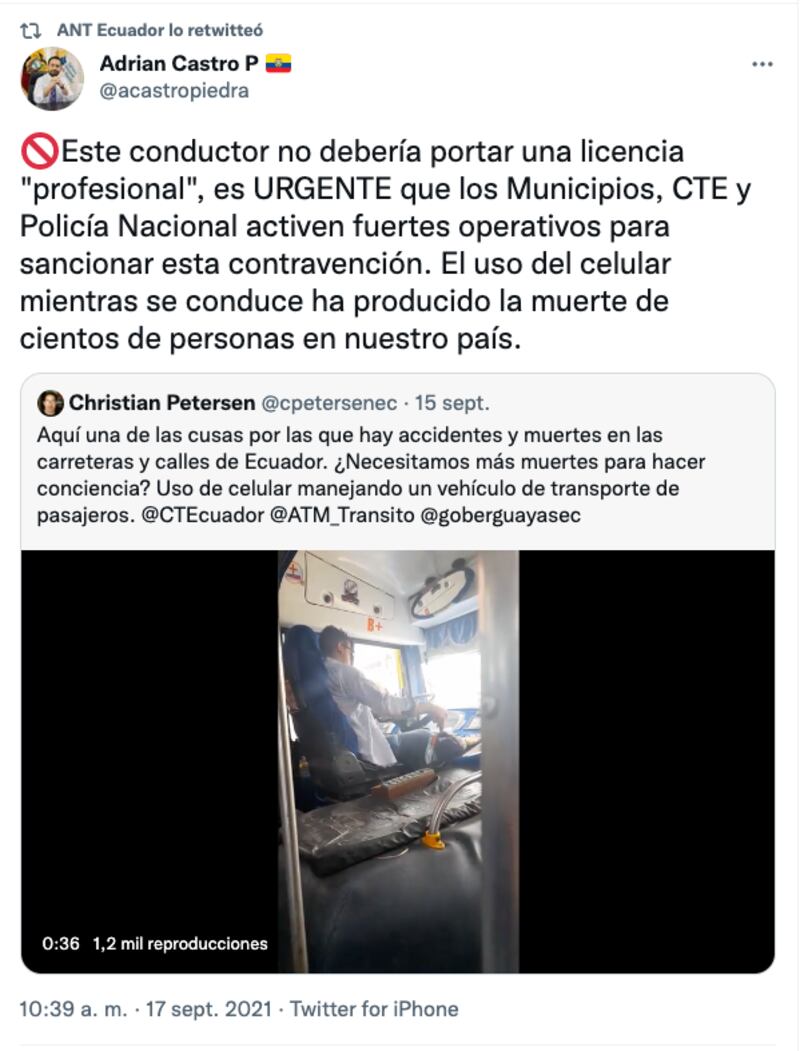Open the ANT Ecuador lo retwitteó link
Viewport: 800px width, 1051px height.
pos(159,30)
